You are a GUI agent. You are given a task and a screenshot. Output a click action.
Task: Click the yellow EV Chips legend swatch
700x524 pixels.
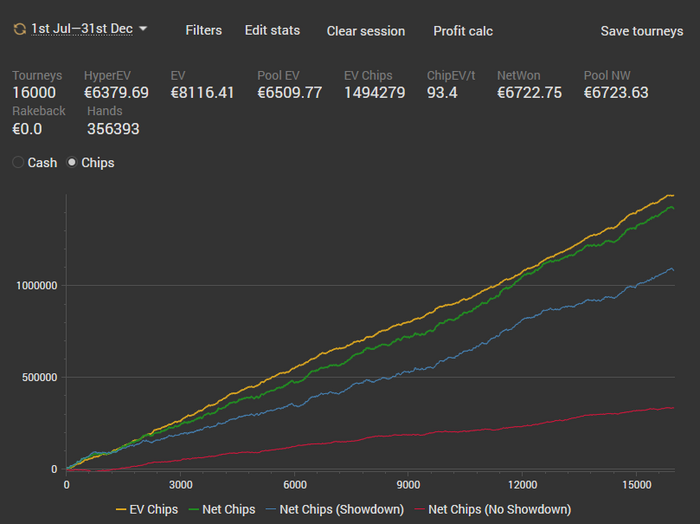point(121,509)
